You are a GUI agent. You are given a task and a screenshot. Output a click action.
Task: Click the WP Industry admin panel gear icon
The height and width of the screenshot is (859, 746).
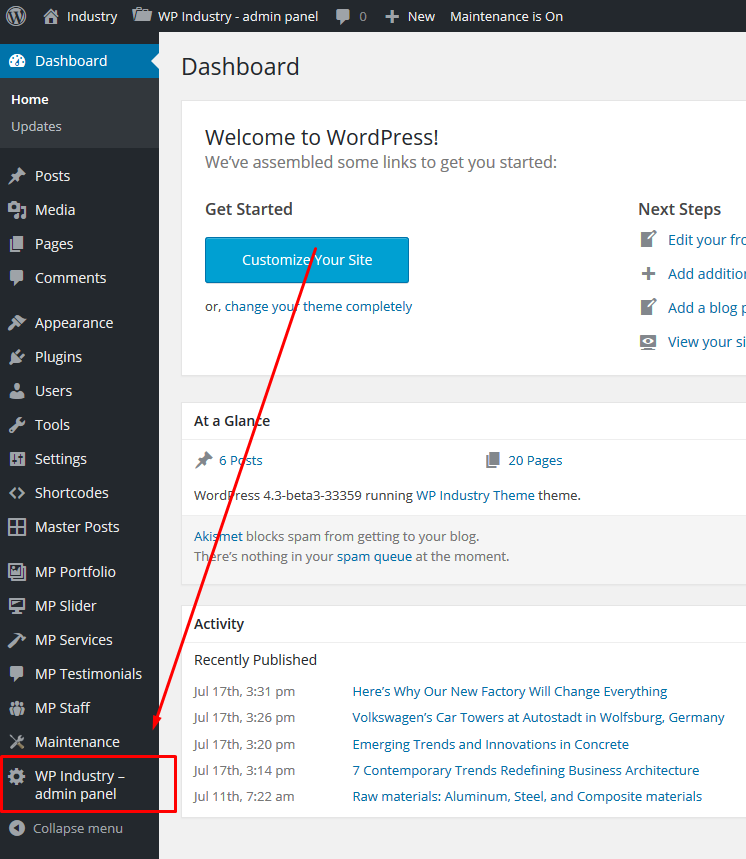17,776
